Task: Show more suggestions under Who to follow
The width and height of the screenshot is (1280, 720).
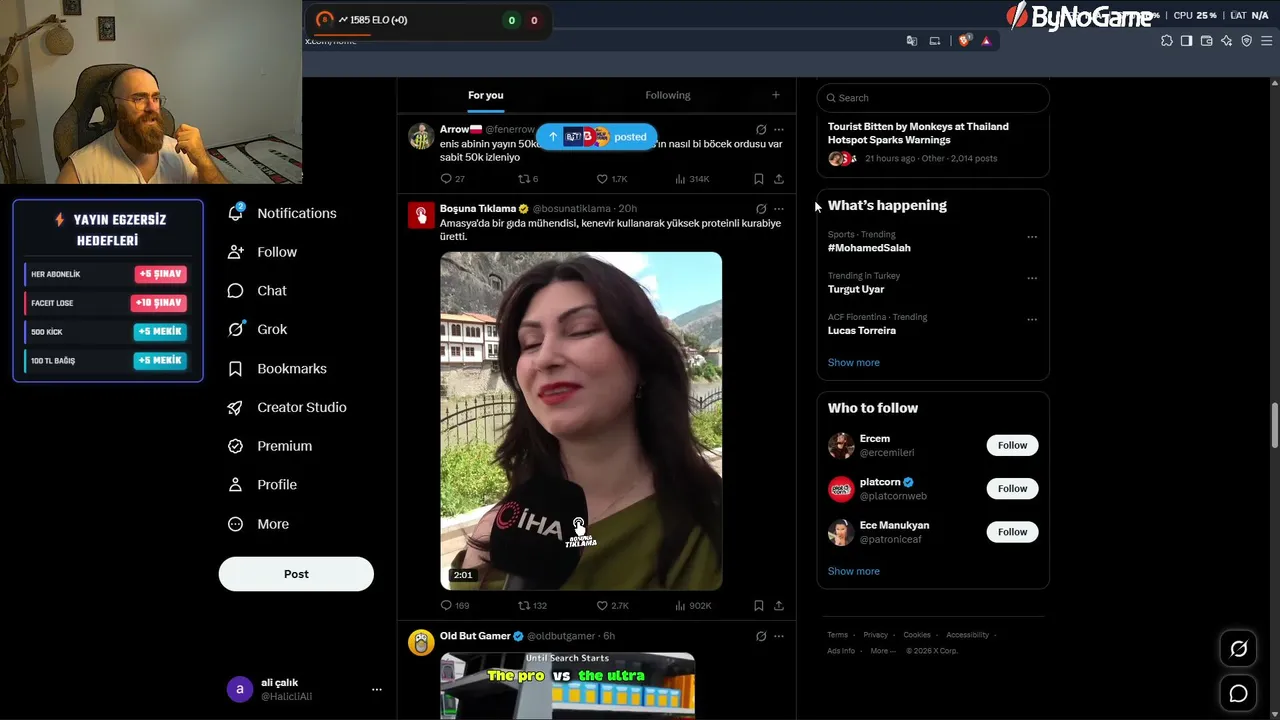Action: (x=854, y=571)
